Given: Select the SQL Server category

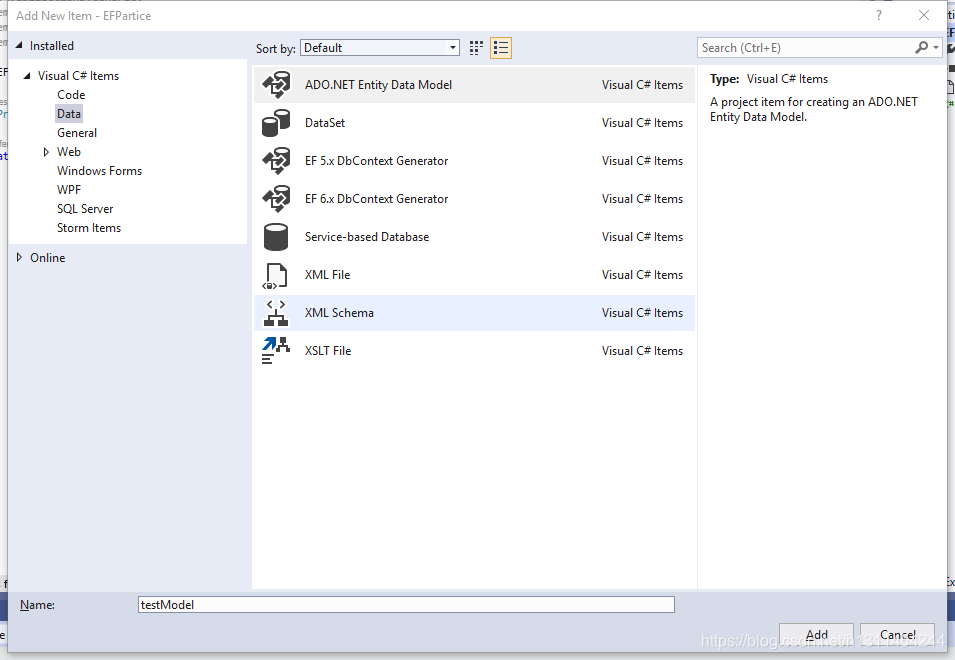Looking at the screenshot, I should point(85,209).
